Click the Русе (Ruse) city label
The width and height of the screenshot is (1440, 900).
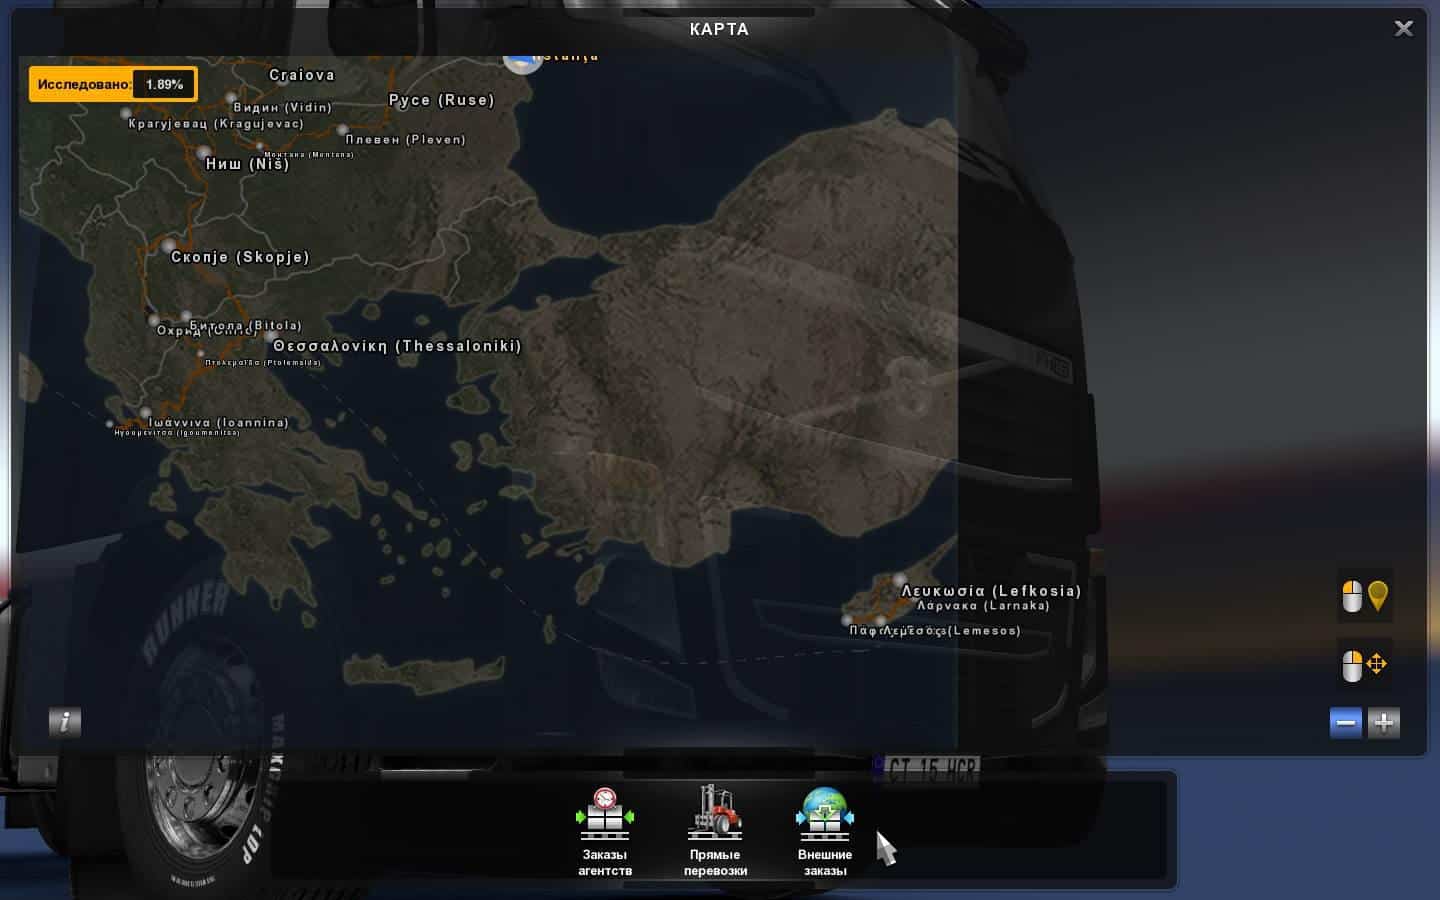[441, 100]
